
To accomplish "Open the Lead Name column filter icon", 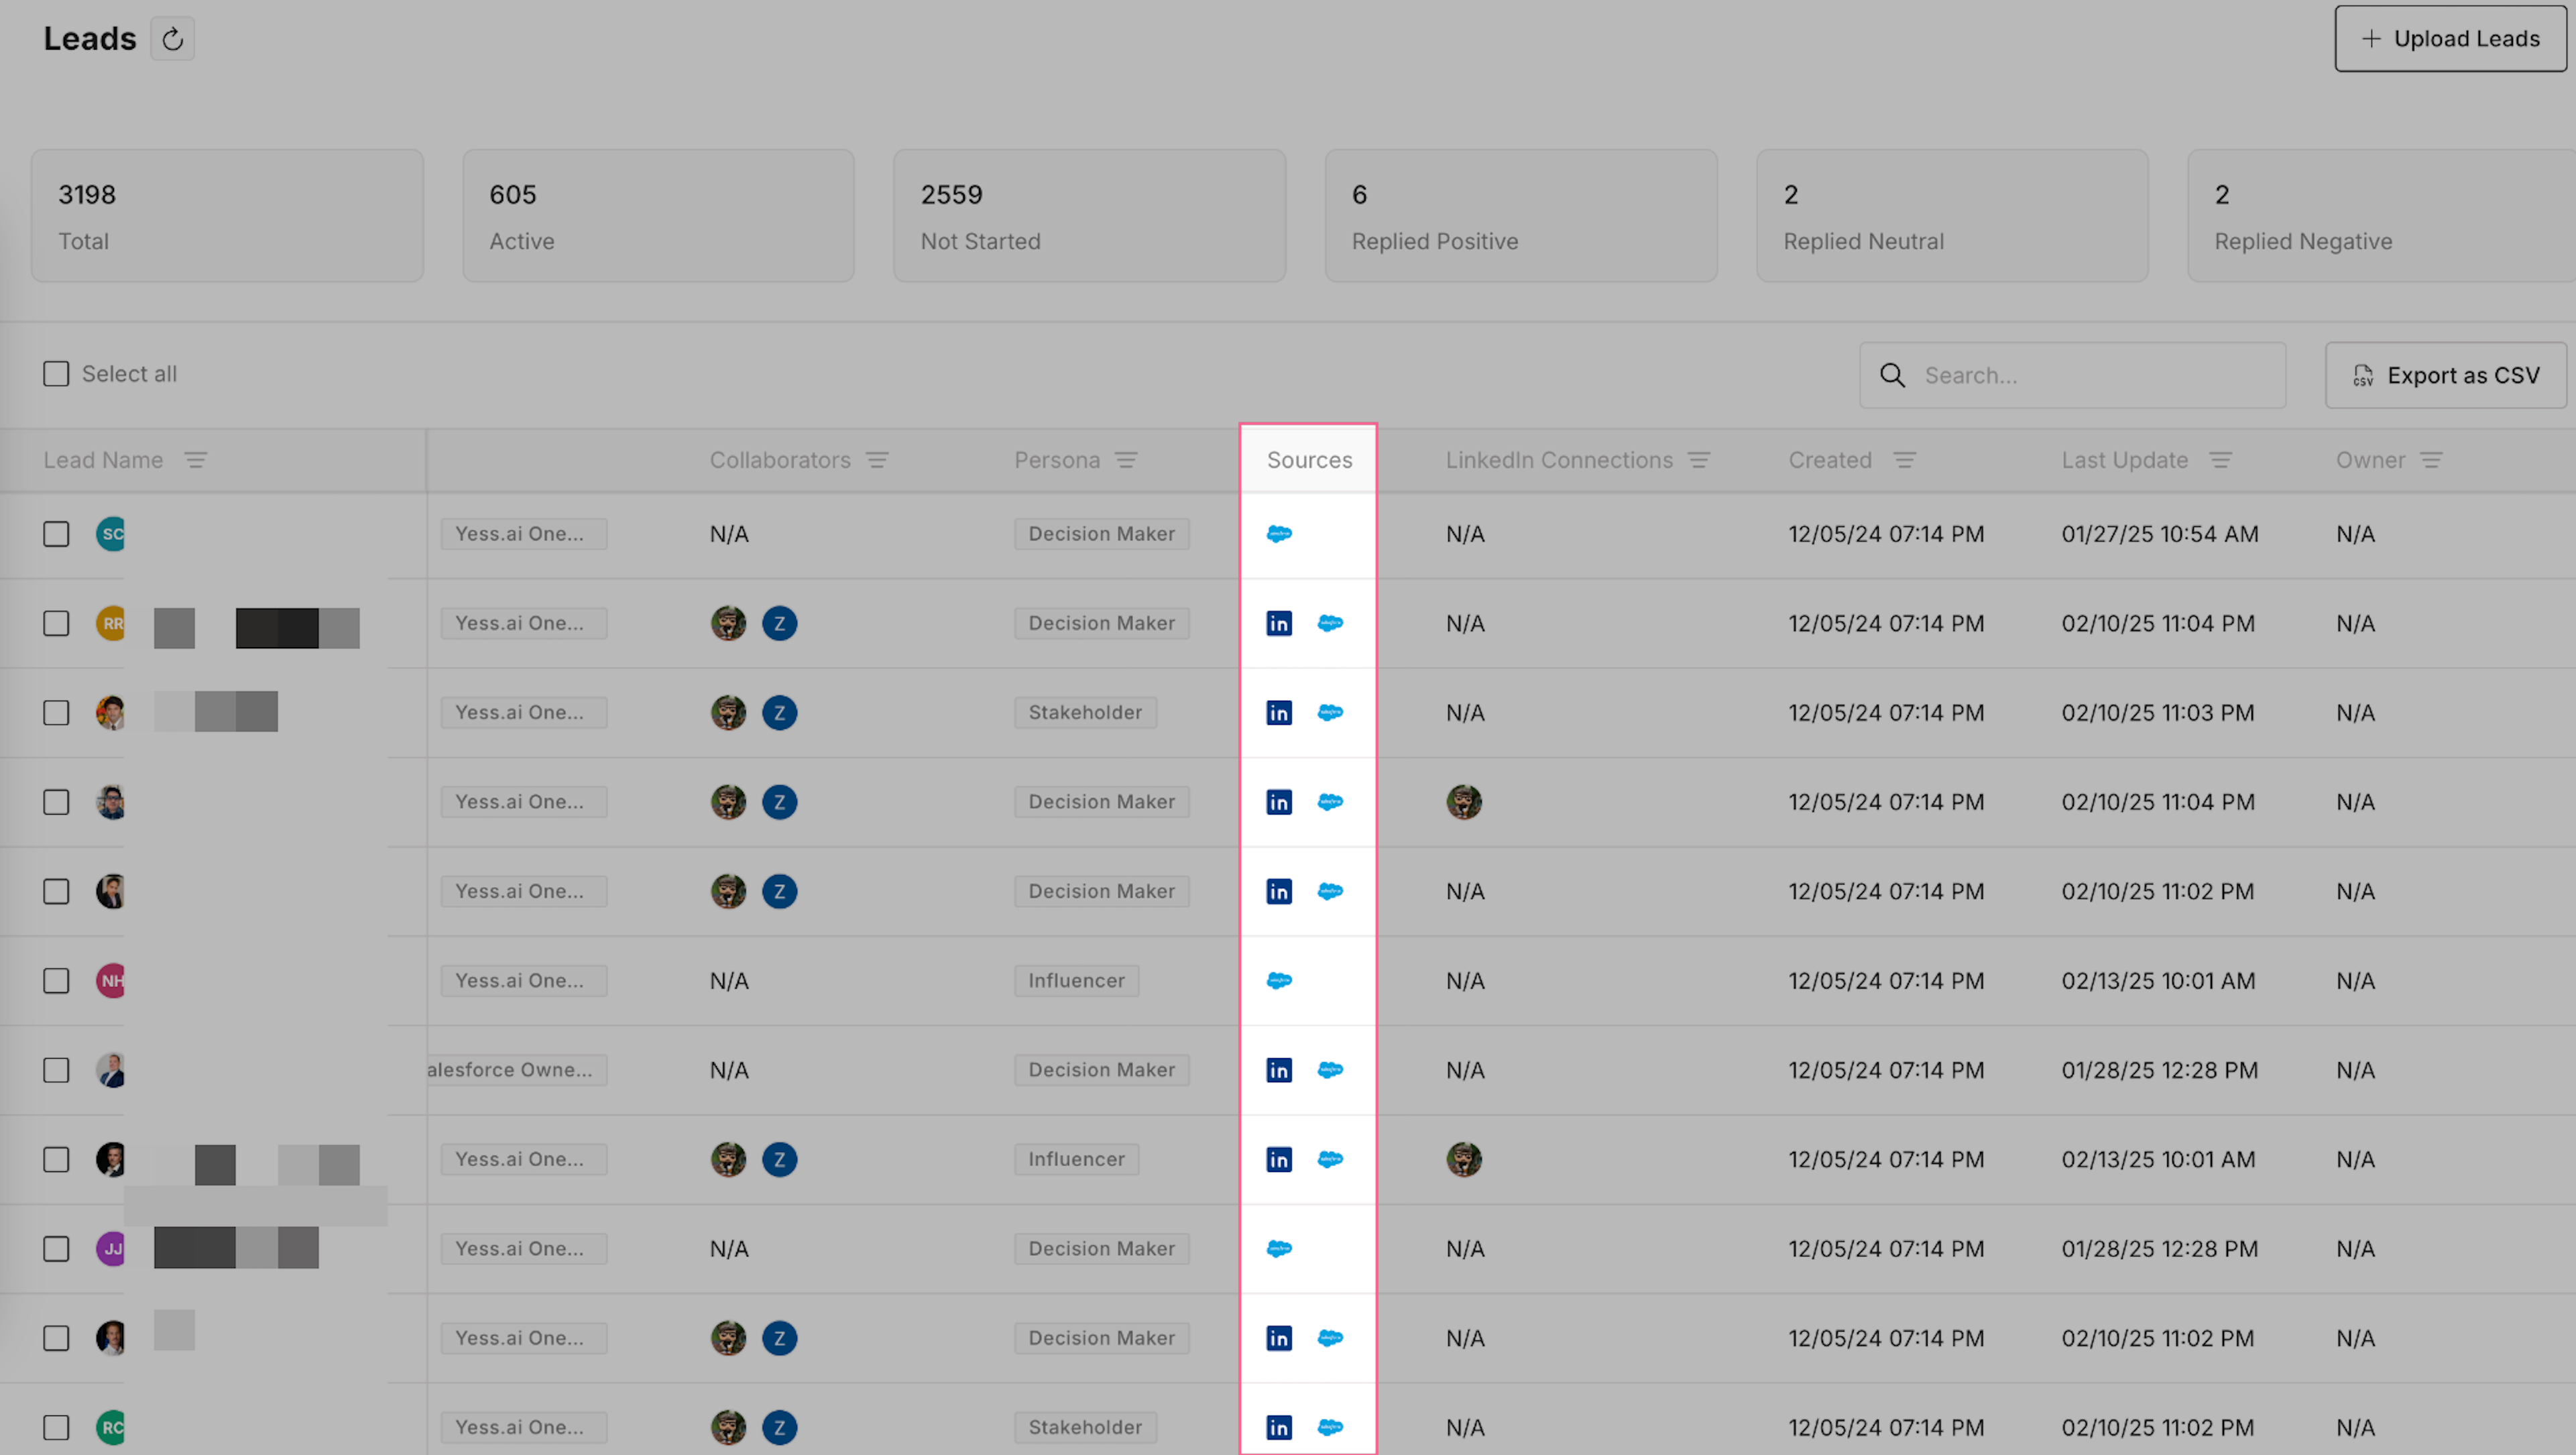I will pos(195,460).
